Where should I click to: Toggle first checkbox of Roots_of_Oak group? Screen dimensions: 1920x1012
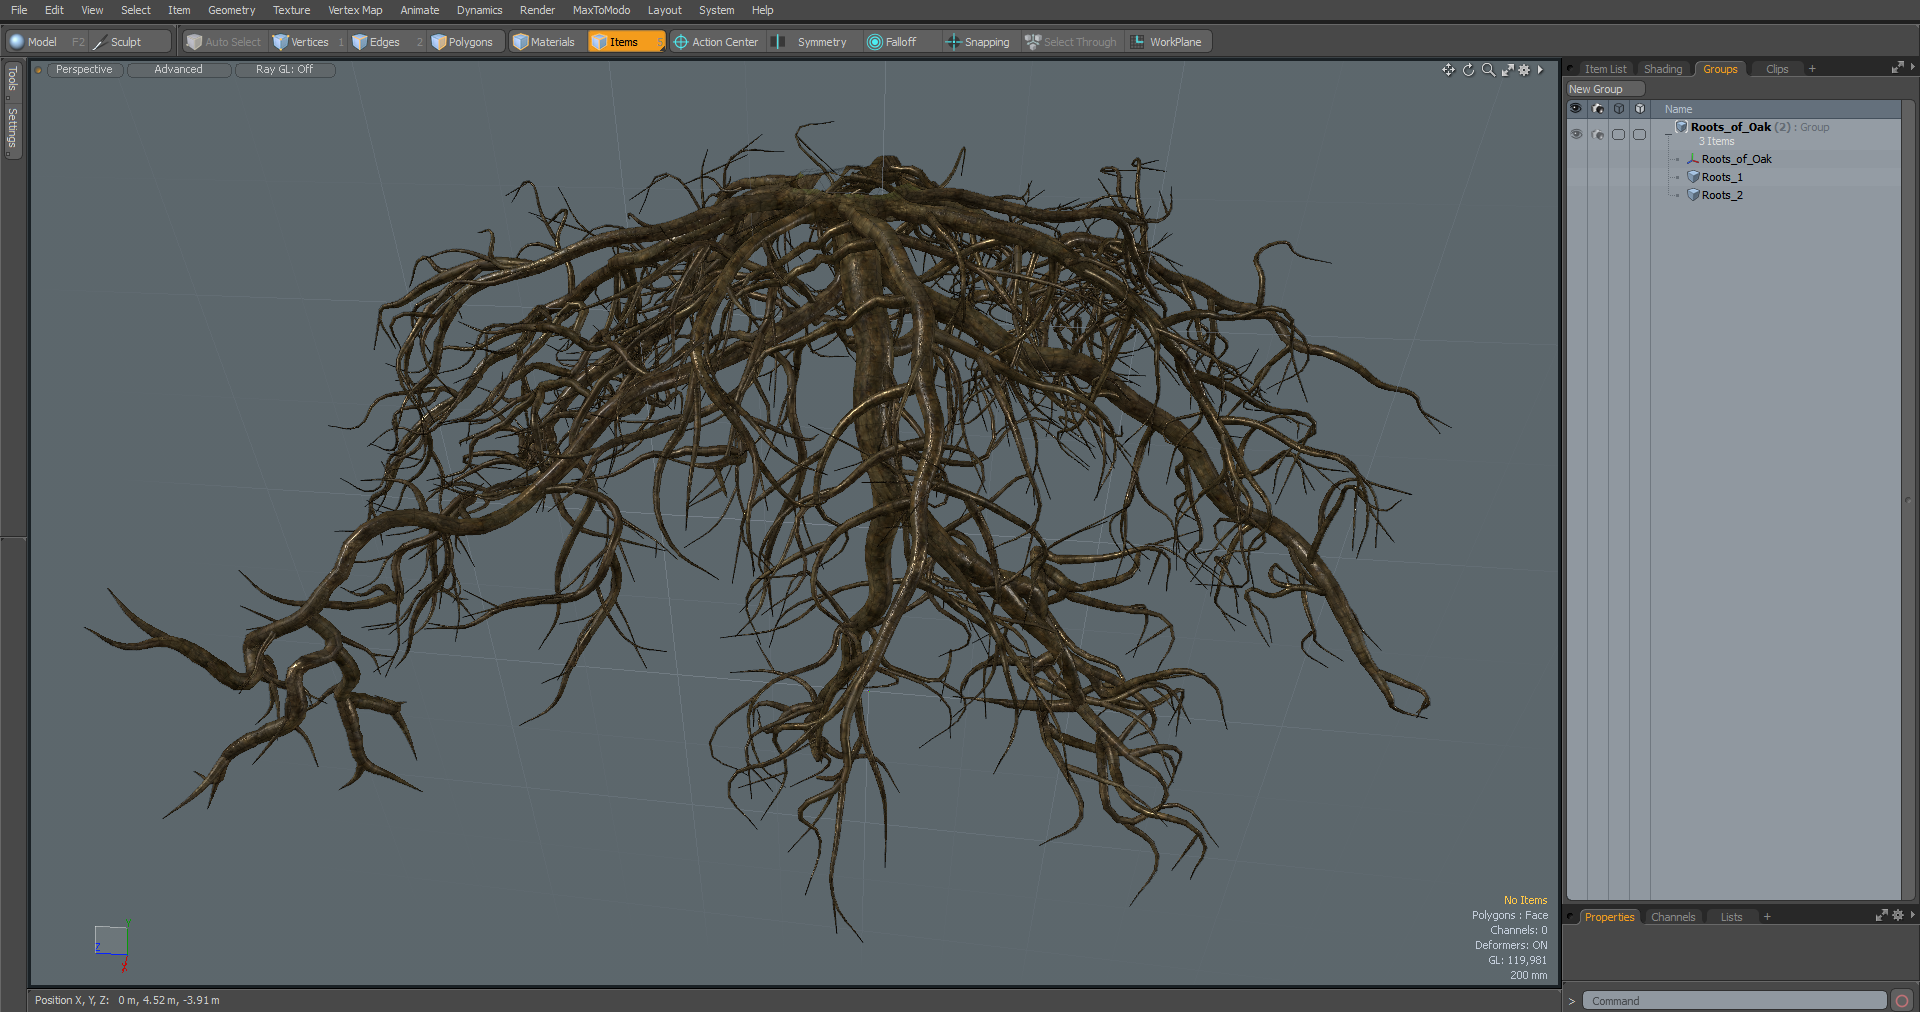pyautogui.click(x=1618, y=134)
